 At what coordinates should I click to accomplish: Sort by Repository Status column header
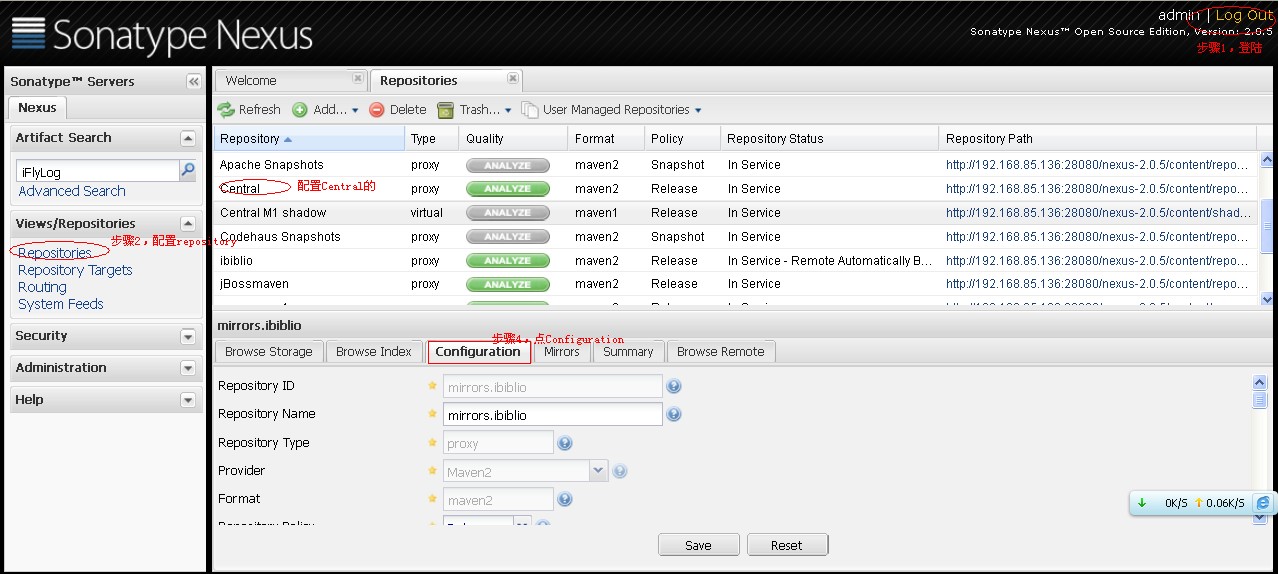(830, 139)
